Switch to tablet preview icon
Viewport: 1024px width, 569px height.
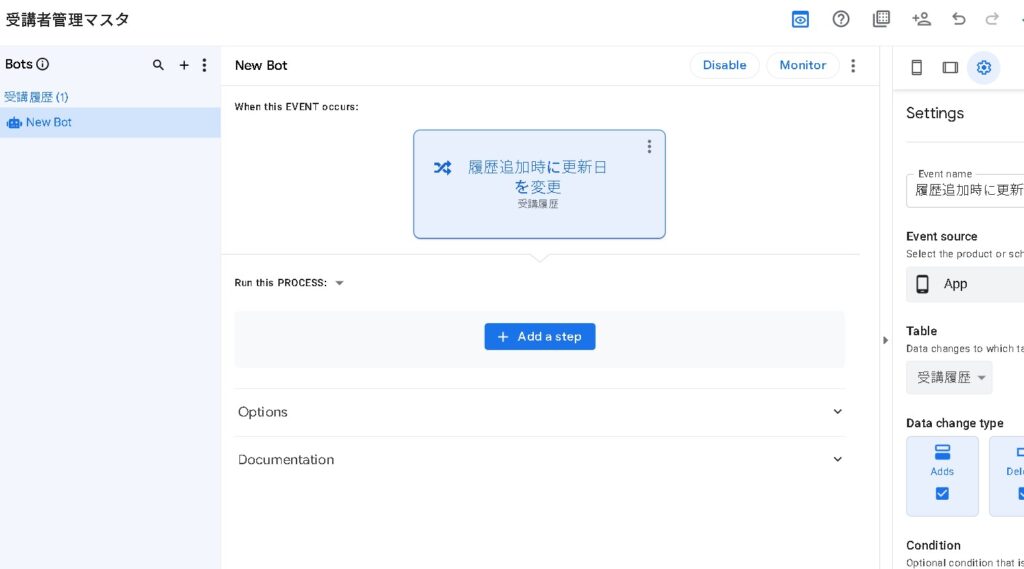[950, 67]
